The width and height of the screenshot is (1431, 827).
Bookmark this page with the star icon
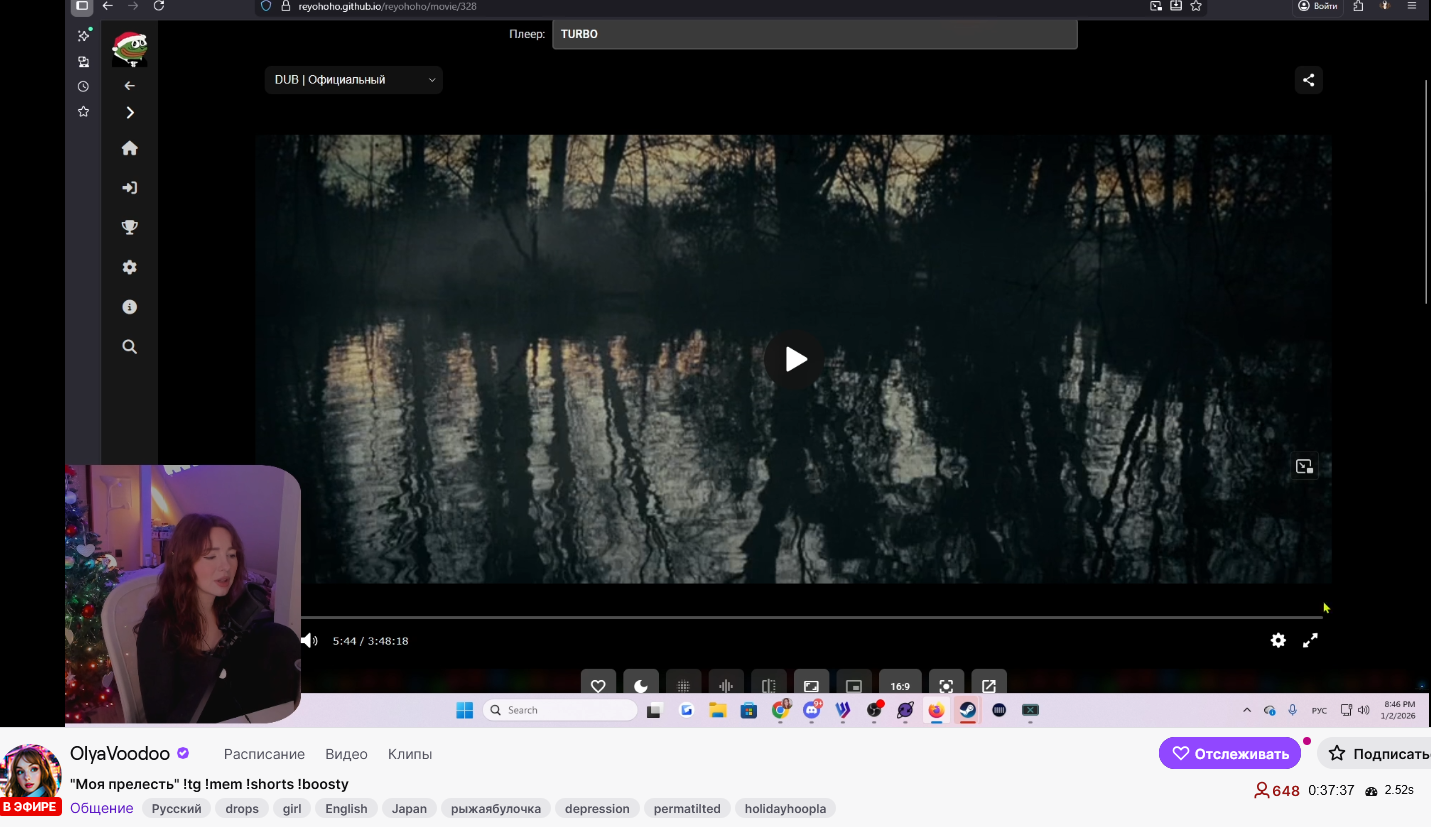click(x=1196, y=6)
